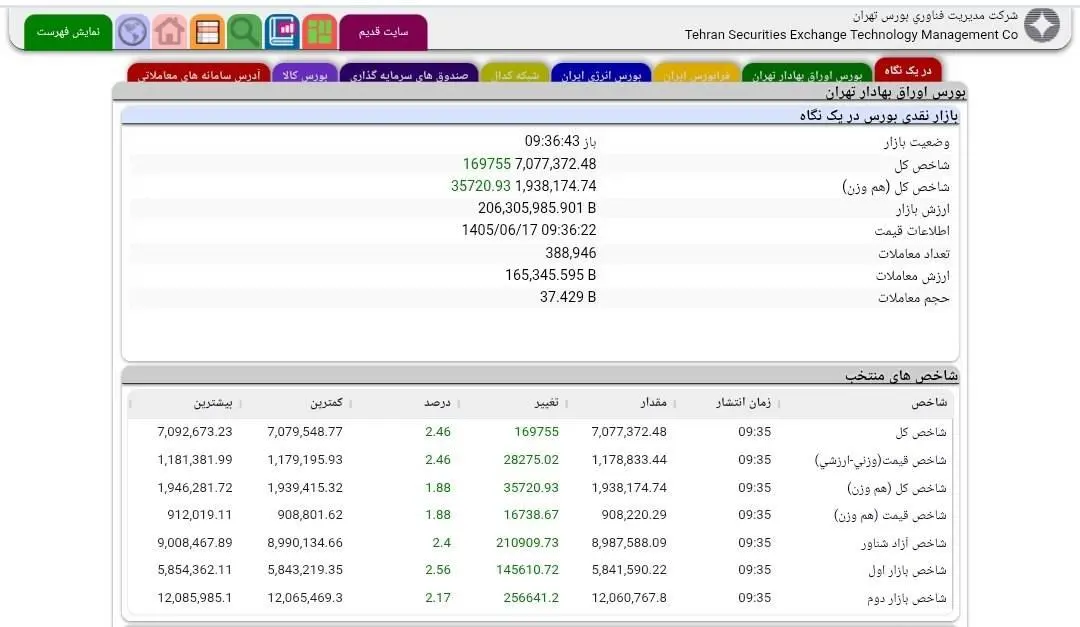
Task: Click the شاخص کل (هم وزن) table row label
Action: (x=896, y=488)
